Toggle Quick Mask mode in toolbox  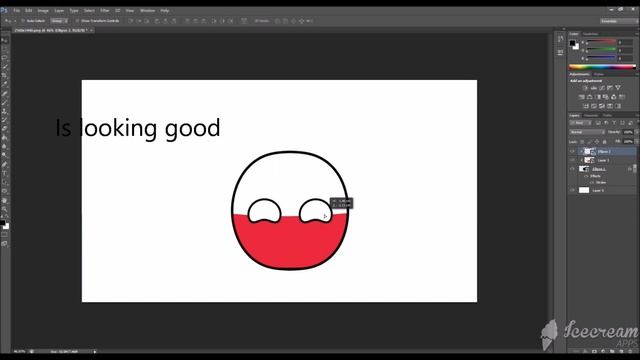[x=4, y=235]
